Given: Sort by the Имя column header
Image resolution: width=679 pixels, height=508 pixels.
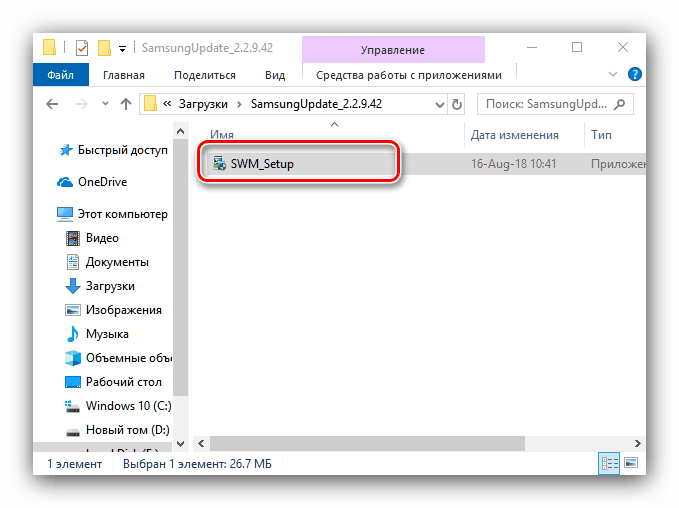Looking at the screenshot, I should click(x=222, y=135).
